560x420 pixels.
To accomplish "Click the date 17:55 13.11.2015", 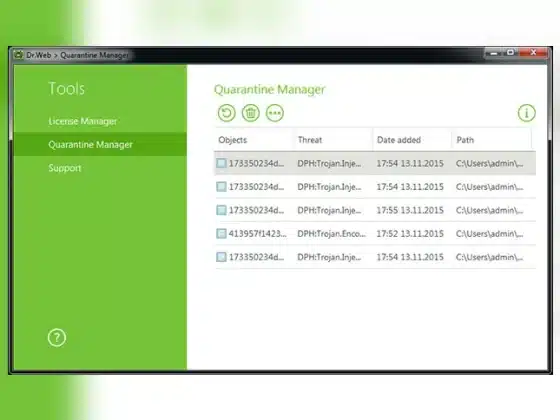I will pos(410,210).
